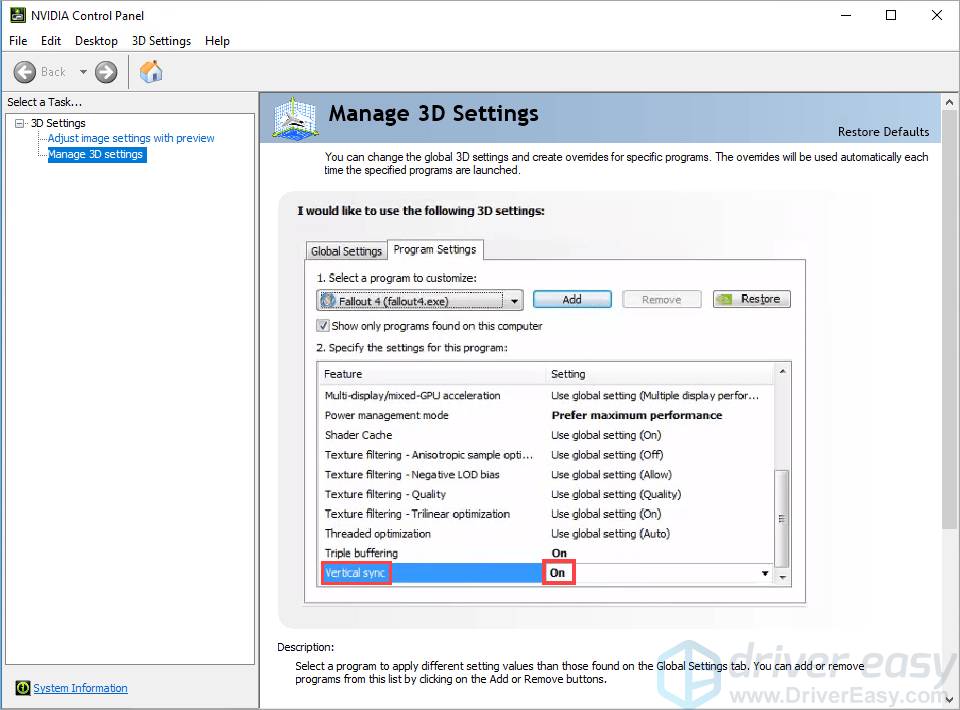Screen dimensions: 960x710
Task: Open the Desktop menu
Action: tap(96, 41)
